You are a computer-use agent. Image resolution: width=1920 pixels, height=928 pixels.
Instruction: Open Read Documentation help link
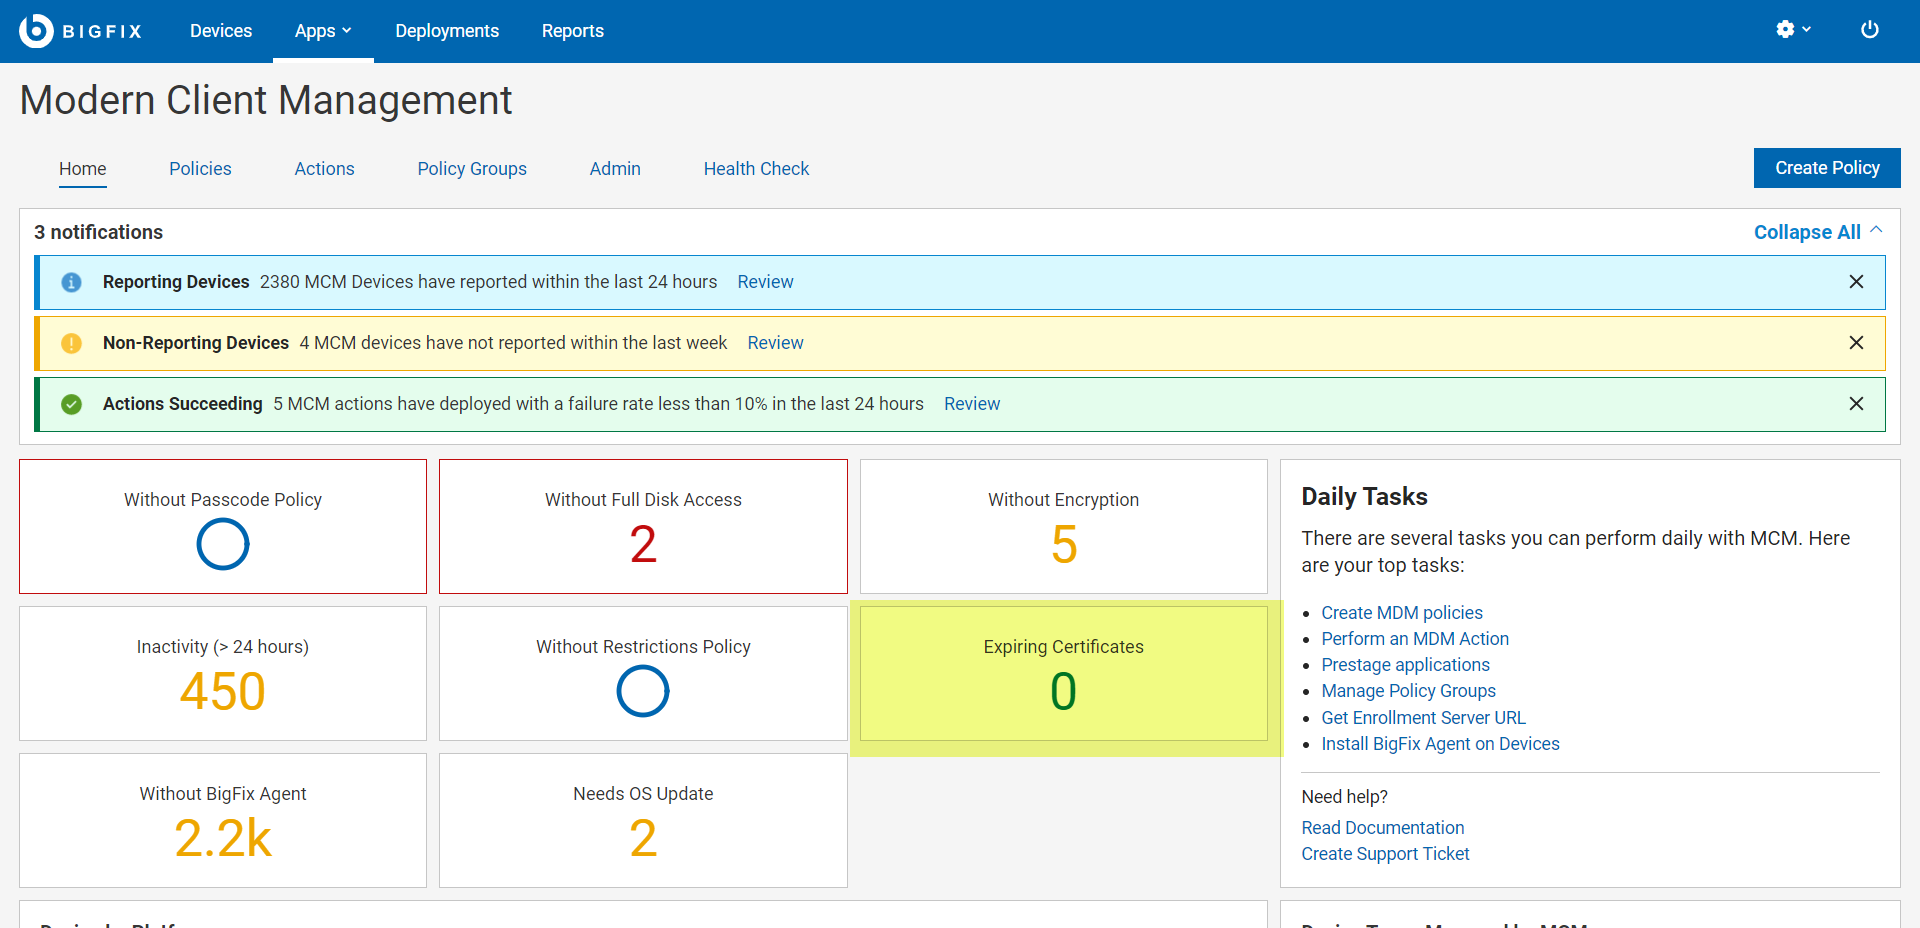click(x=1382, y=828)
